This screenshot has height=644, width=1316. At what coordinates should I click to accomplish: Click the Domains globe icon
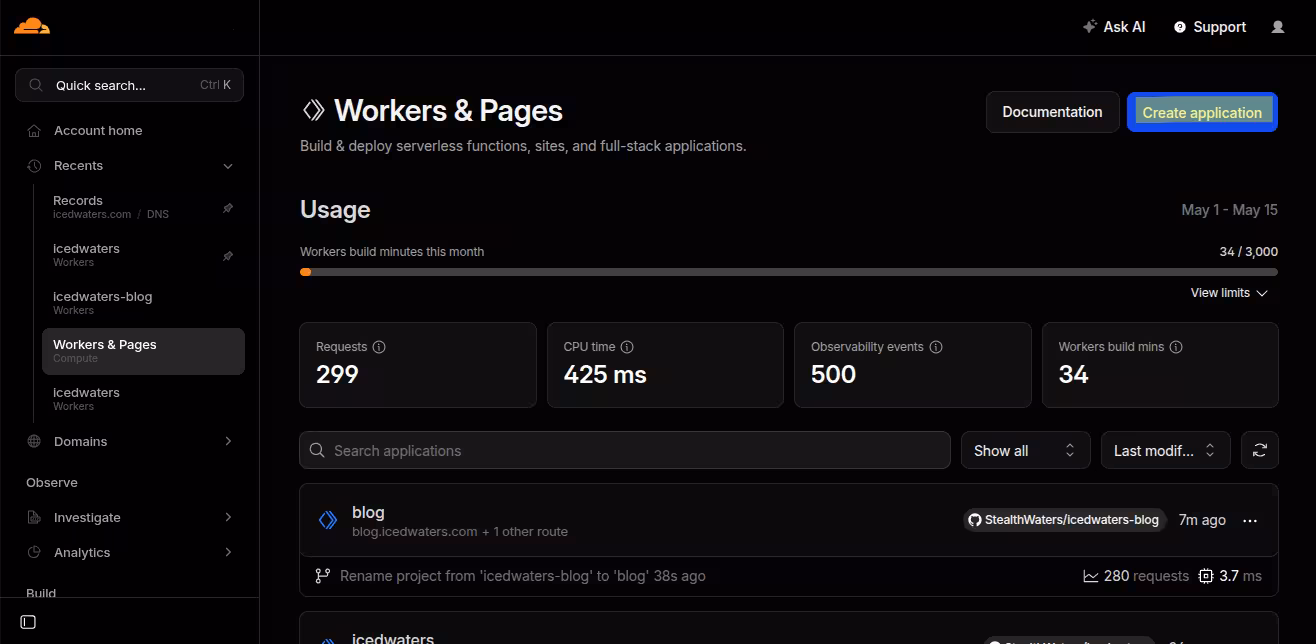(x=34, y=442)
